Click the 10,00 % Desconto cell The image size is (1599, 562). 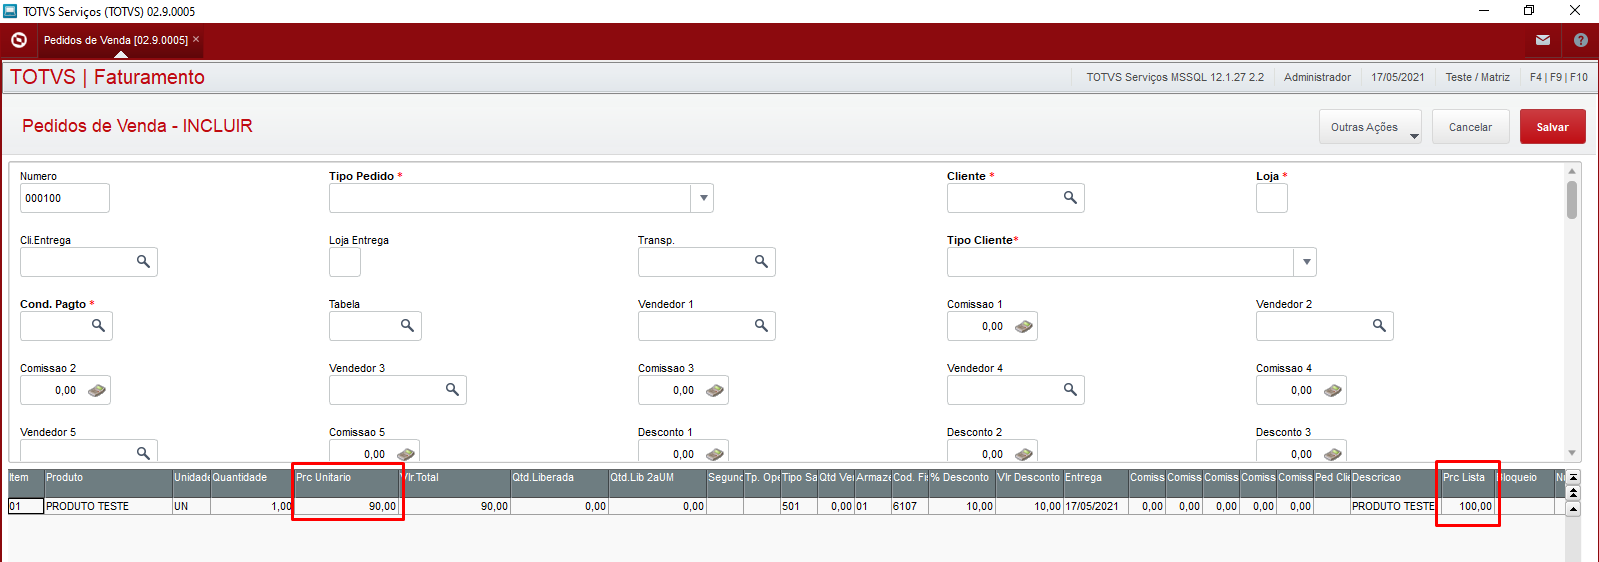click(962, 506)
